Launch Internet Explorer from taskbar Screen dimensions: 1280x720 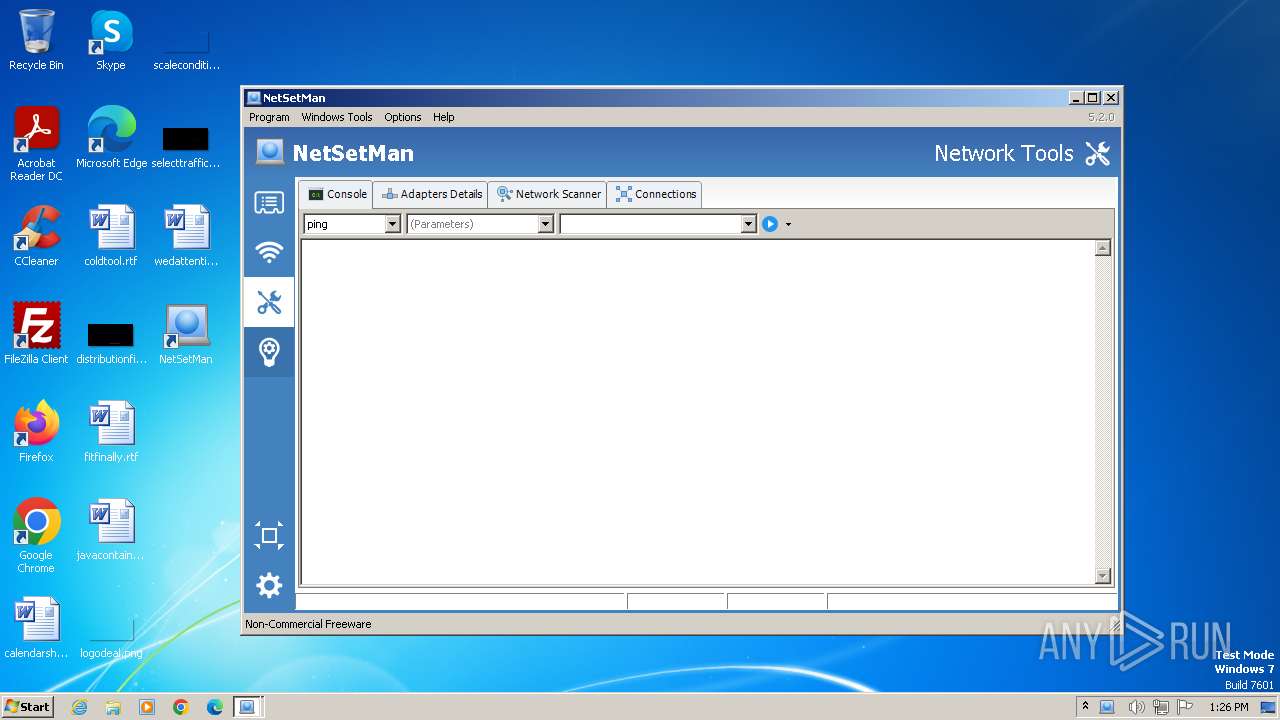[79, 707]
